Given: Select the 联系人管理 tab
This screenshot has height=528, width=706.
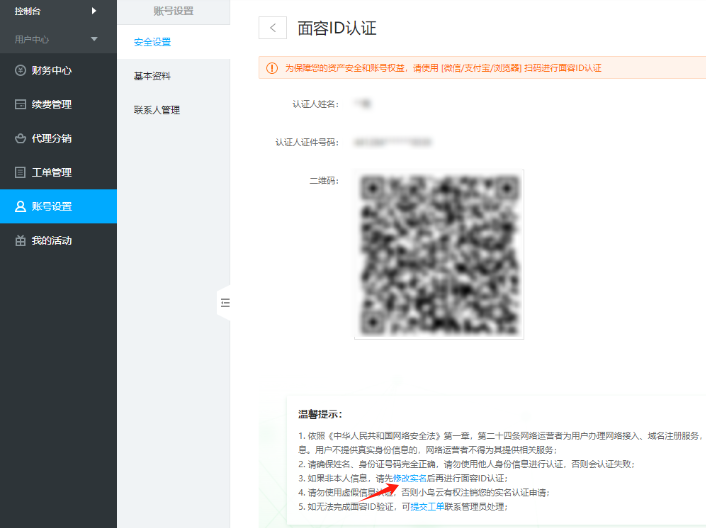Looking at the screenshot, I should 157,110.
